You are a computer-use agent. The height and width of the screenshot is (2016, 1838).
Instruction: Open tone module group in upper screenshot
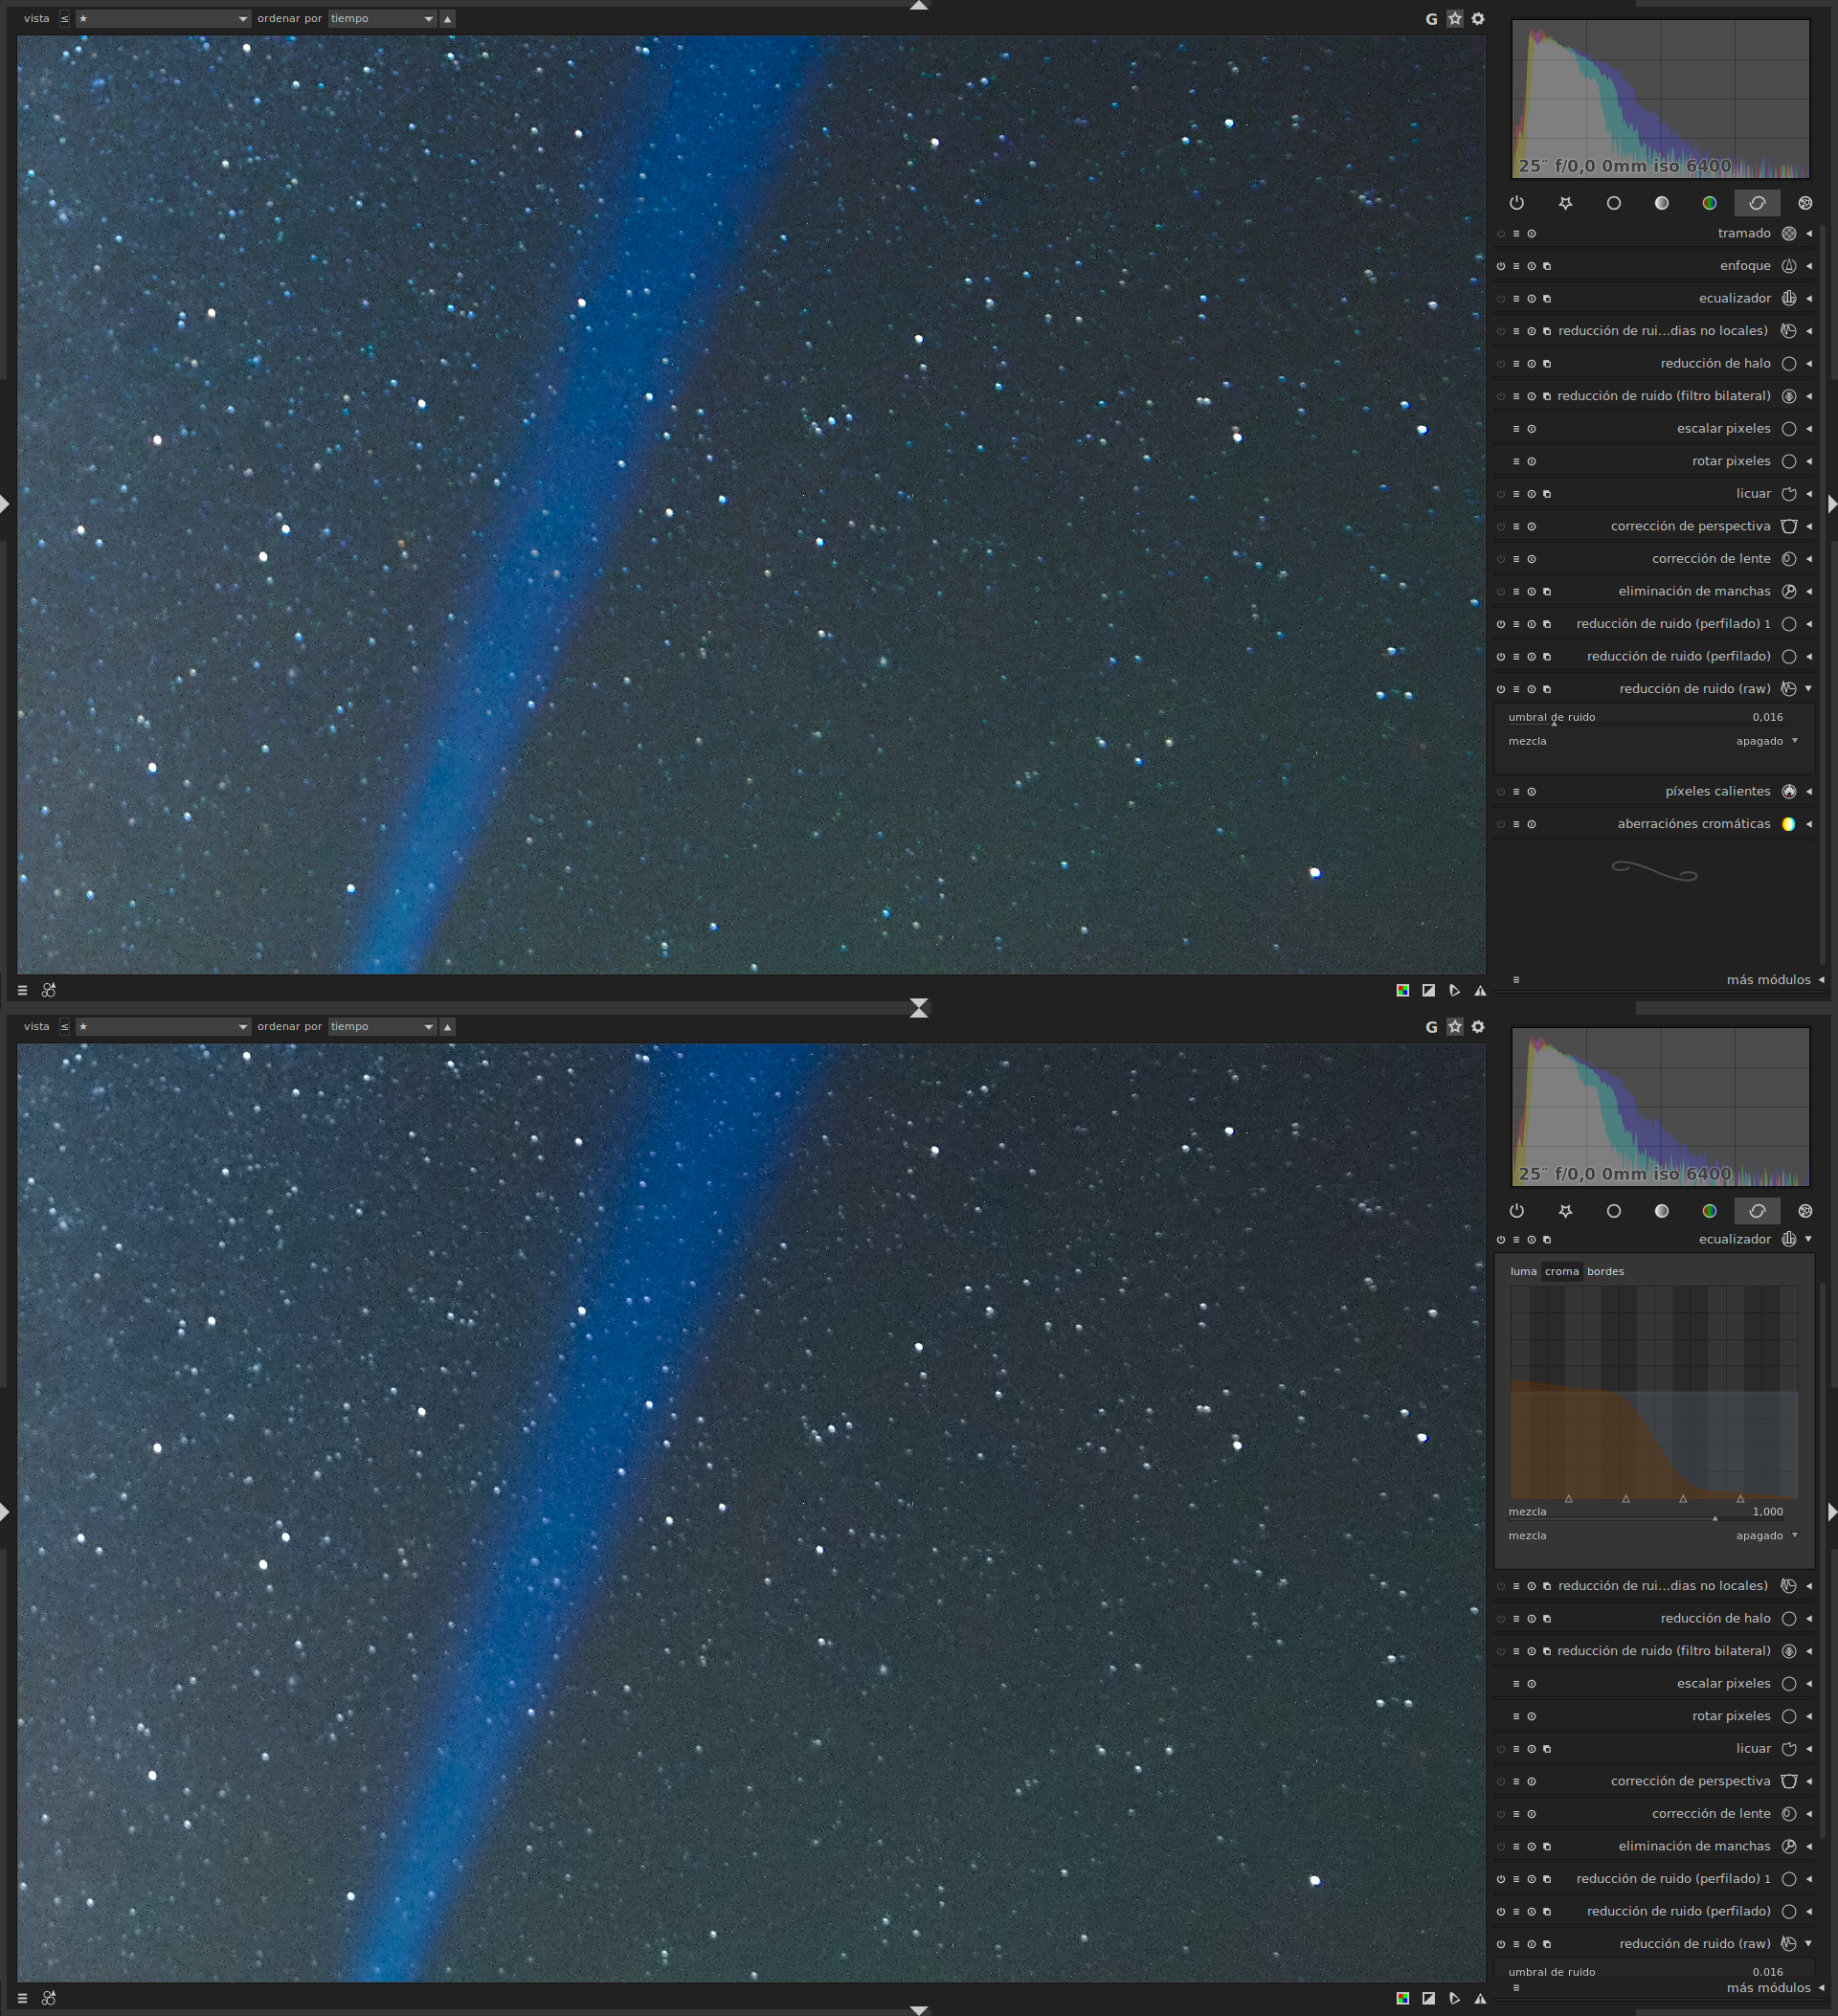point(1661,203)
